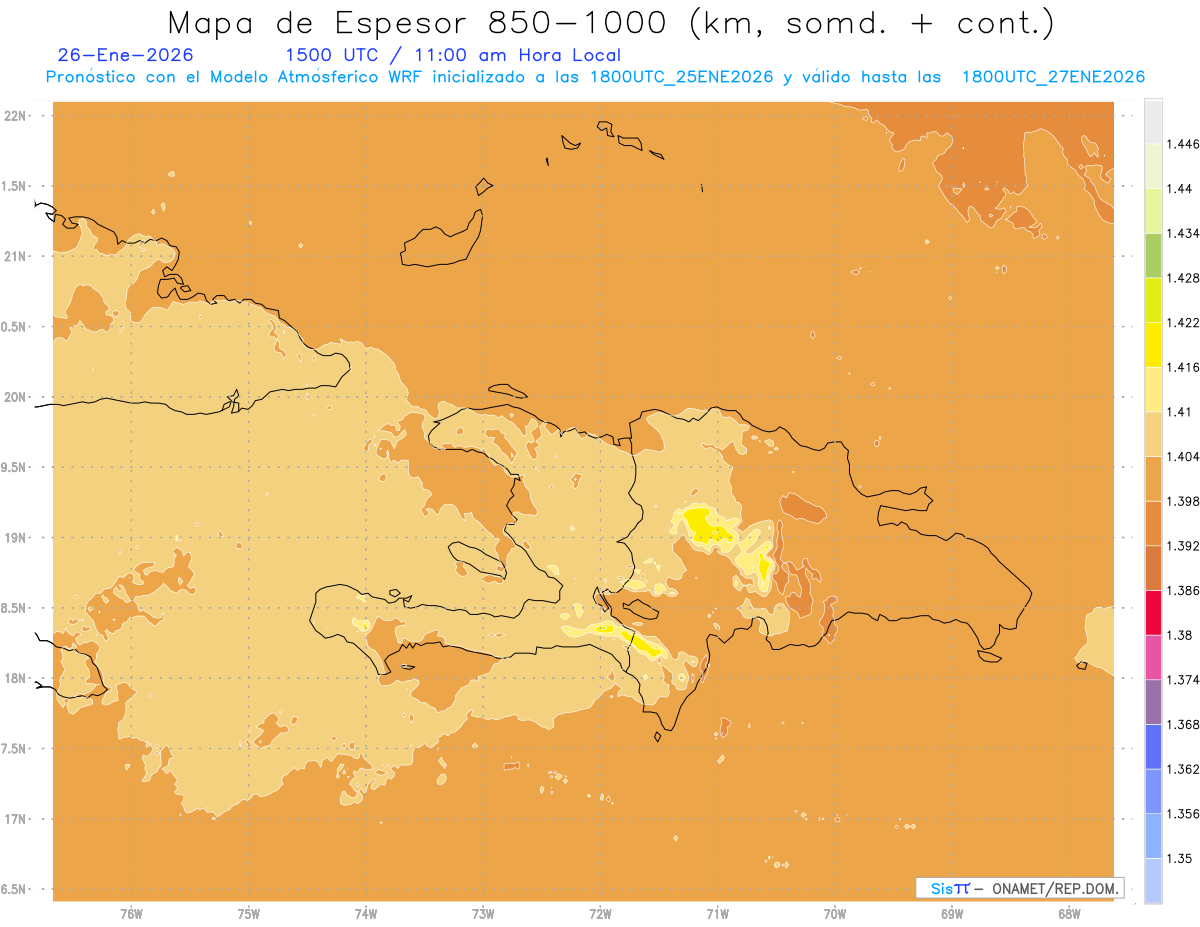
Task: Click the legend value '1.416'
Action: click(x=1183, y=367)
